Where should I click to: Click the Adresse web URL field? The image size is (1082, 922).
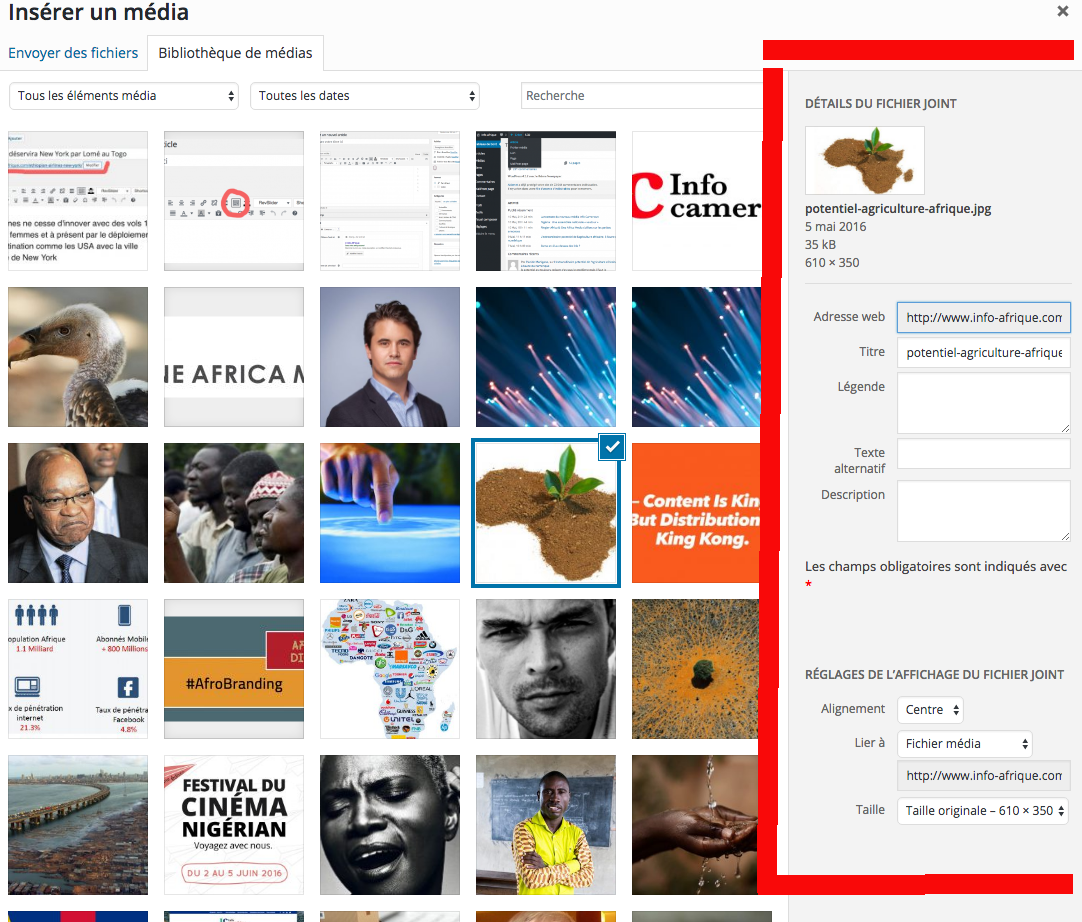[x=983, y=318]
